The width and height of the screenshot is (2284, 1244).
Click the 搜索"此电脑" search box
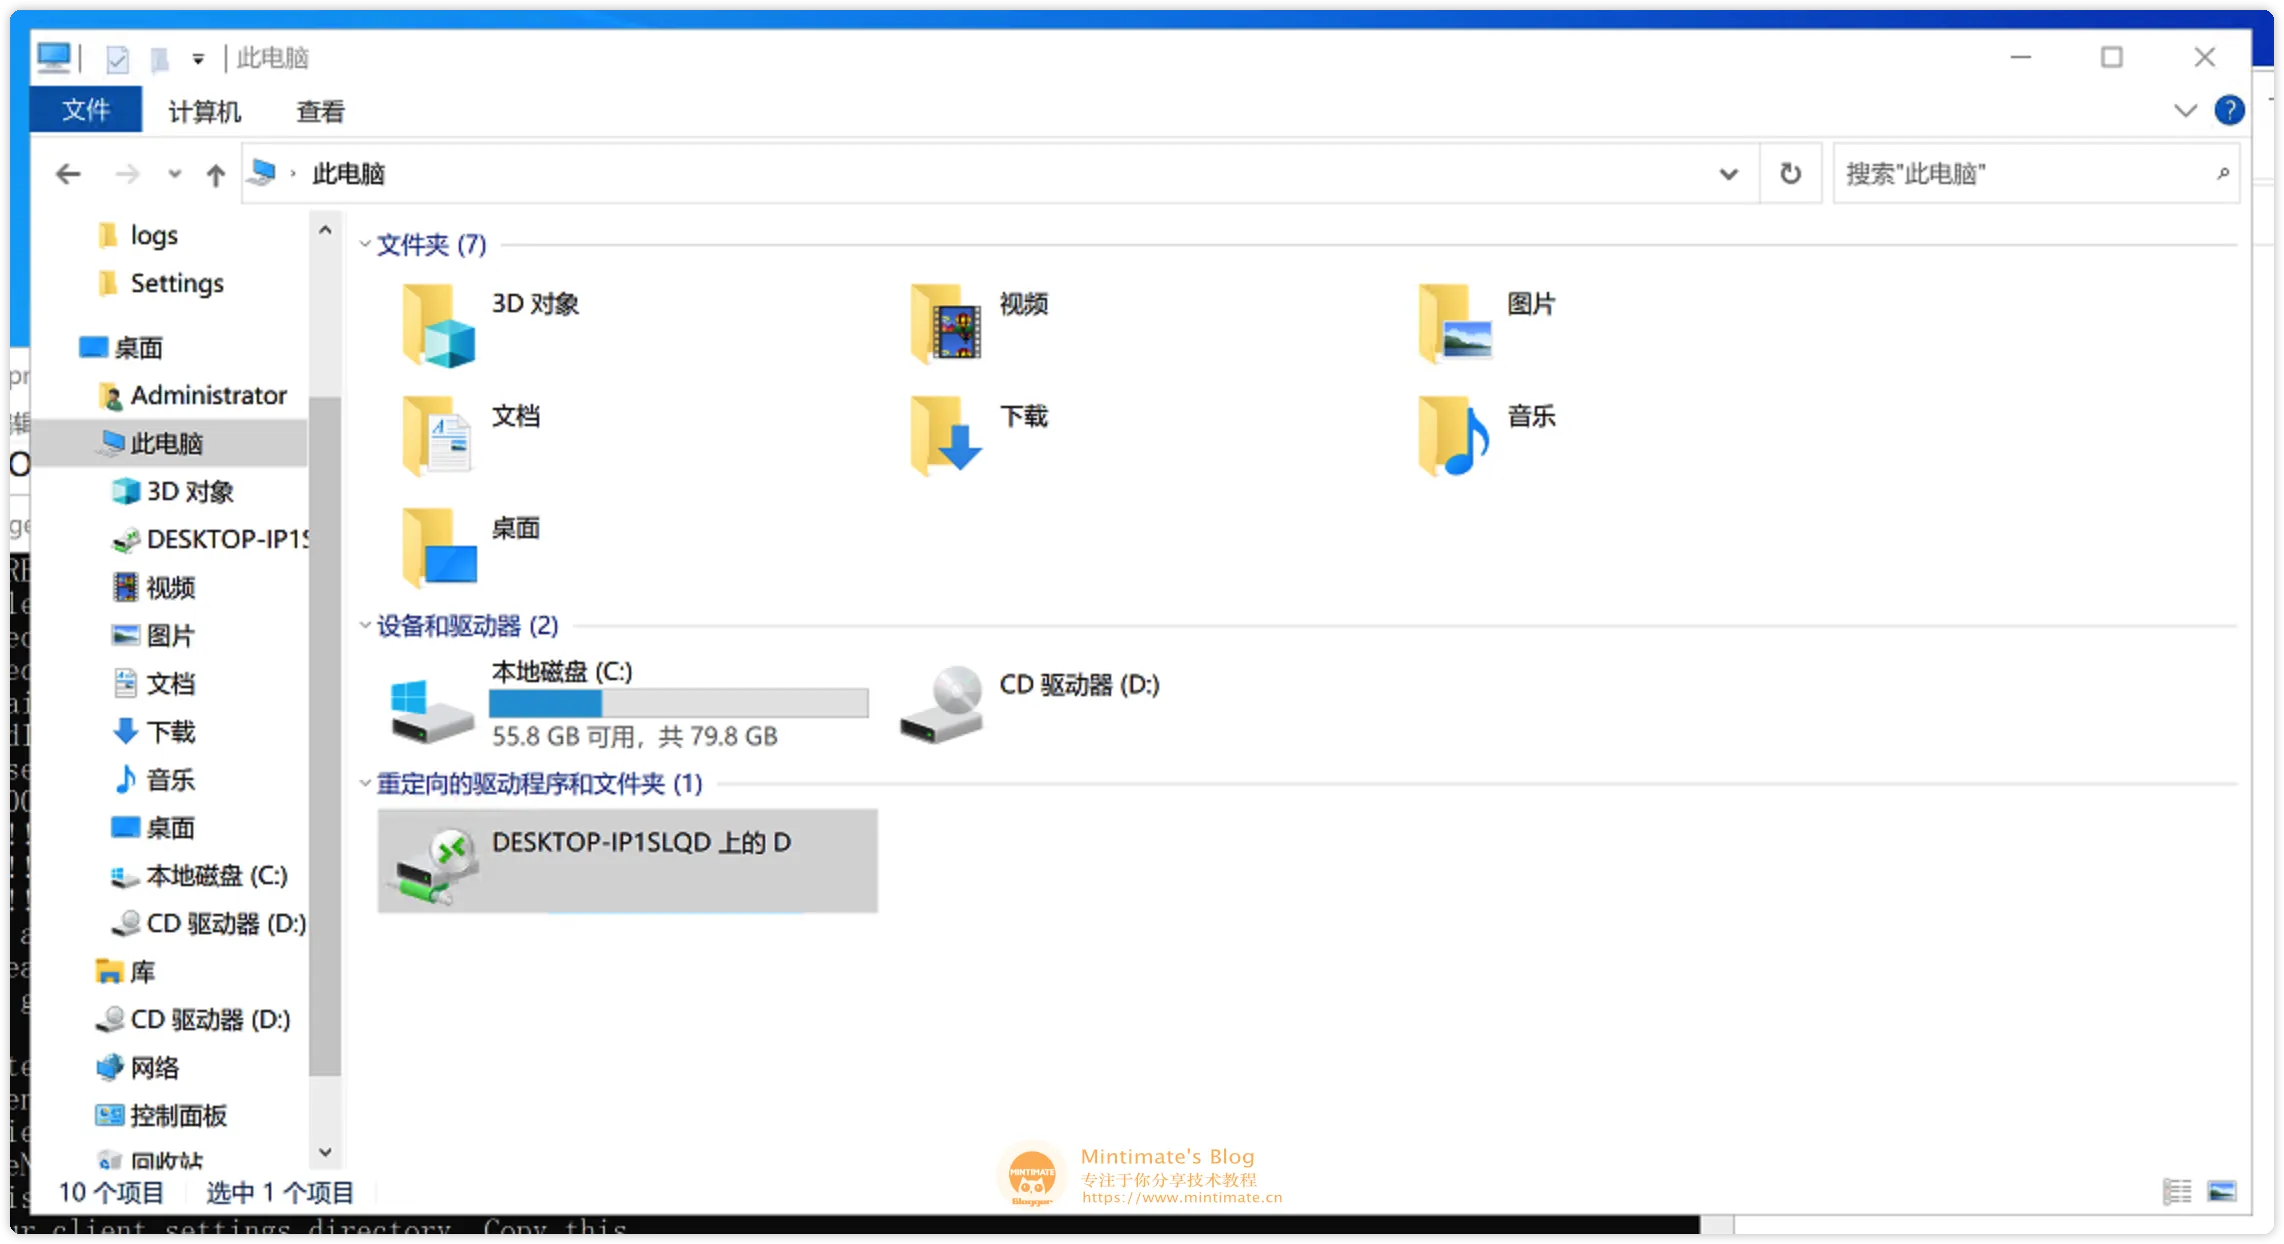pos(2020,174)
